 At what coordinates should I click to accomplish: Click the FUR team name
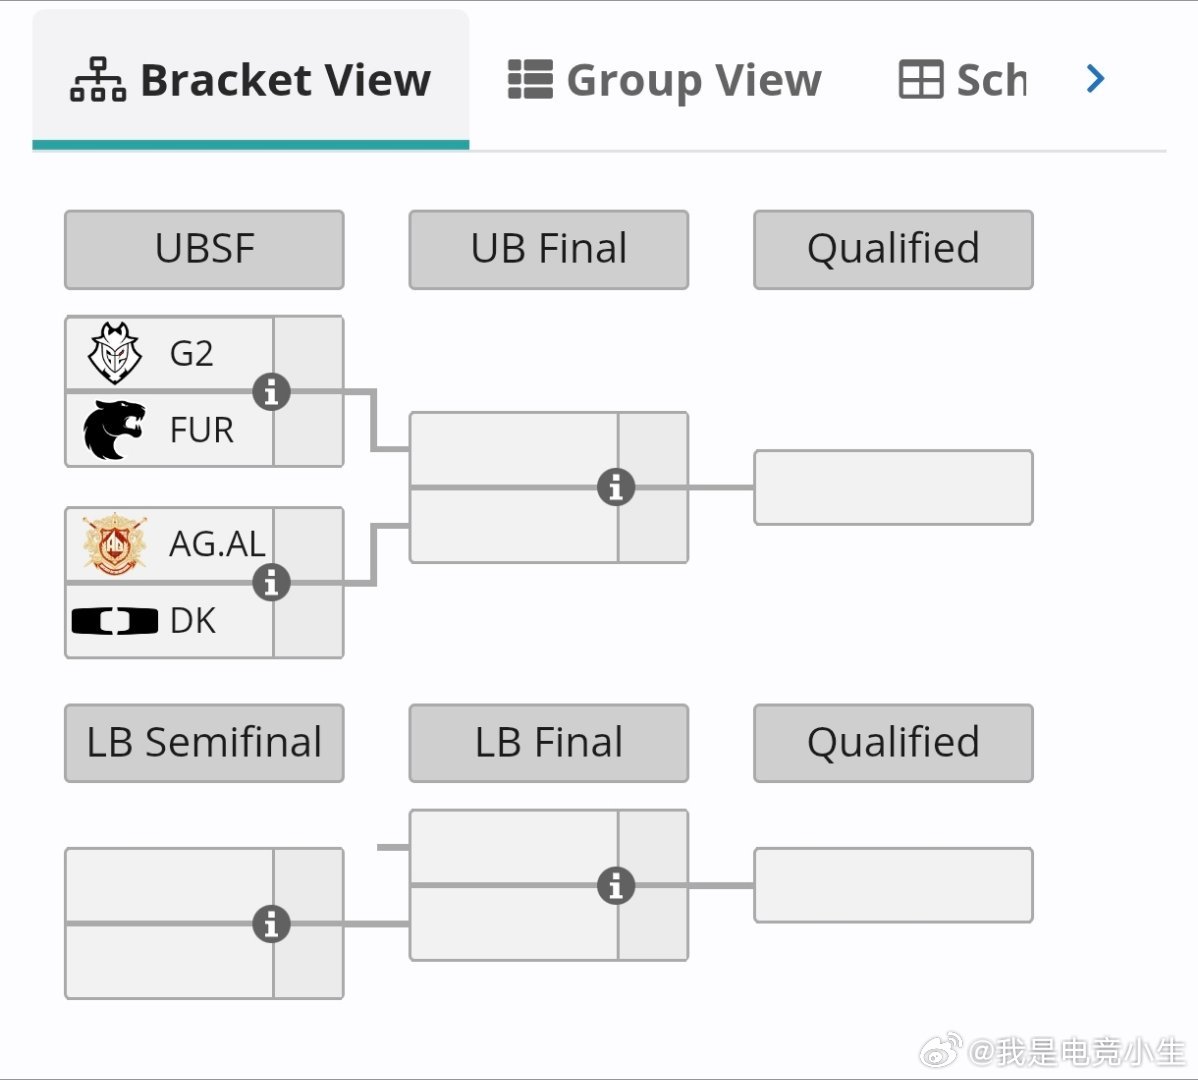click(x=202, y=430)
